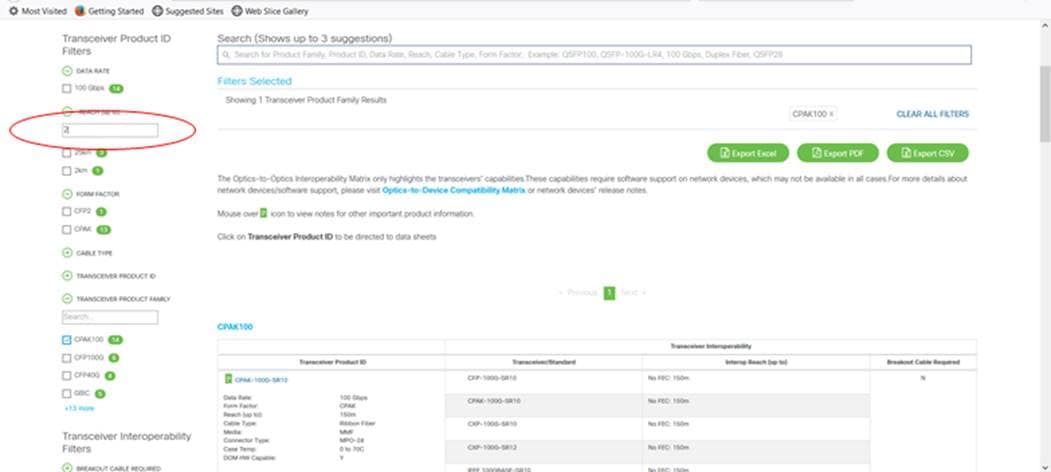Click the Transceiver/Standard column header

(x=544, y=362)
